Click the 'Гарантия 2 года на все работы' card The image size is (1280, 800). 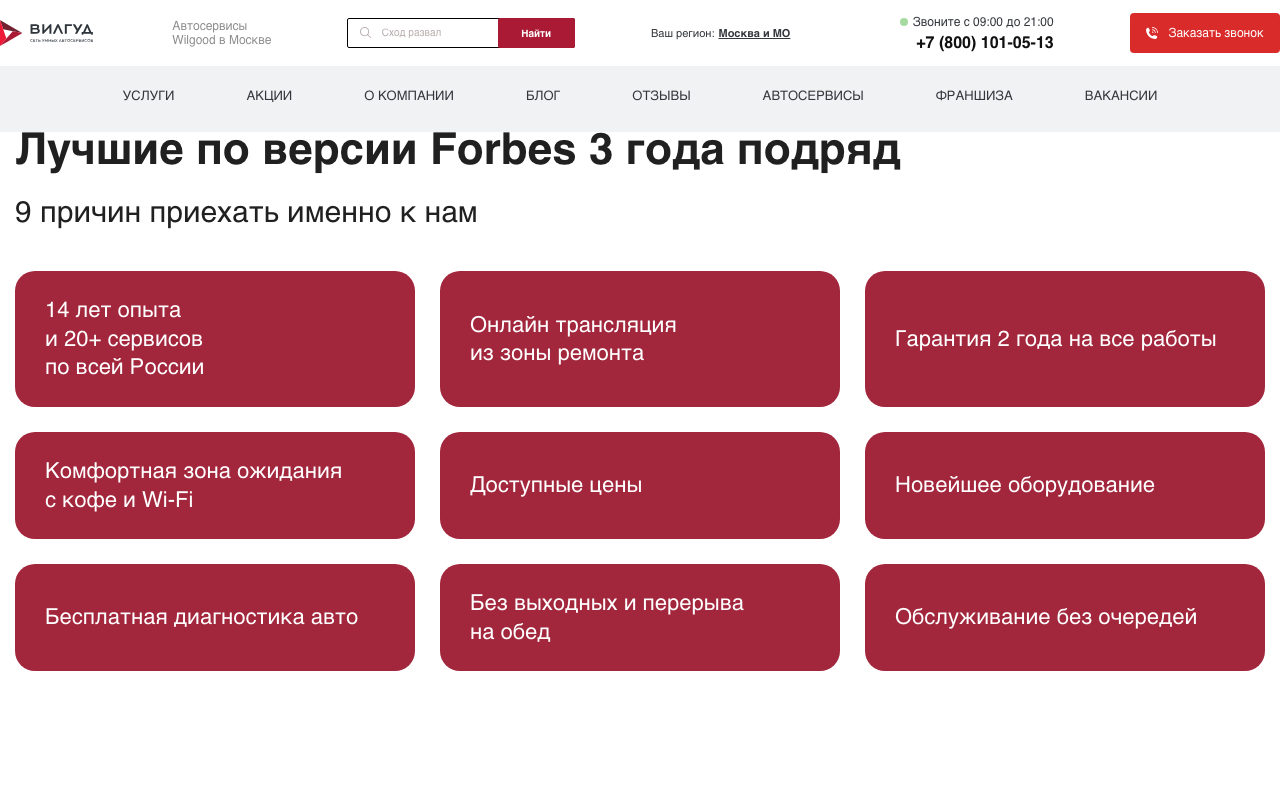1065,339
